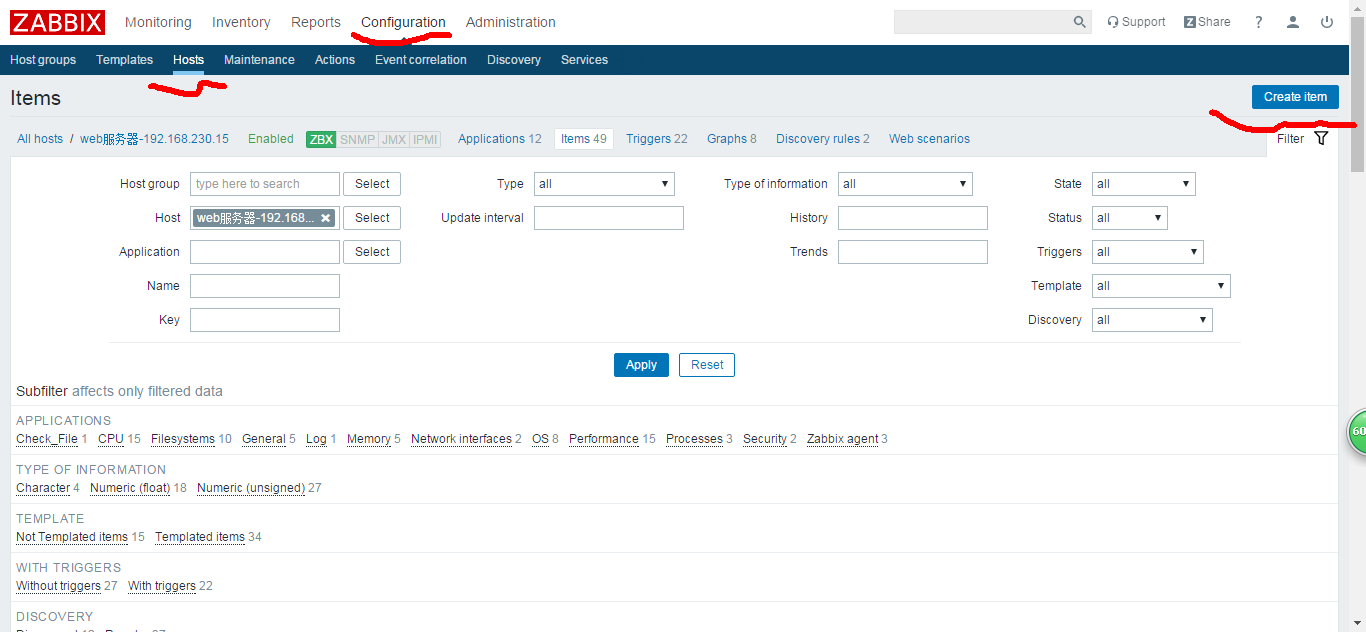Open Event correlation submenu
Screen dimensions: 1366x632
click(x=421, y=60)
